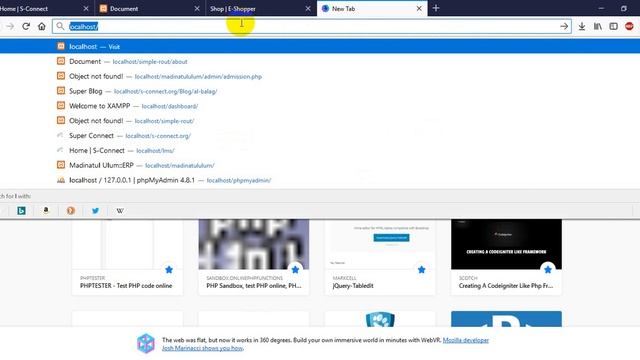The width and height of the screenshot is (640, 360).
Task: Choose Object not found admission.php suggestion
Action: 320,76
